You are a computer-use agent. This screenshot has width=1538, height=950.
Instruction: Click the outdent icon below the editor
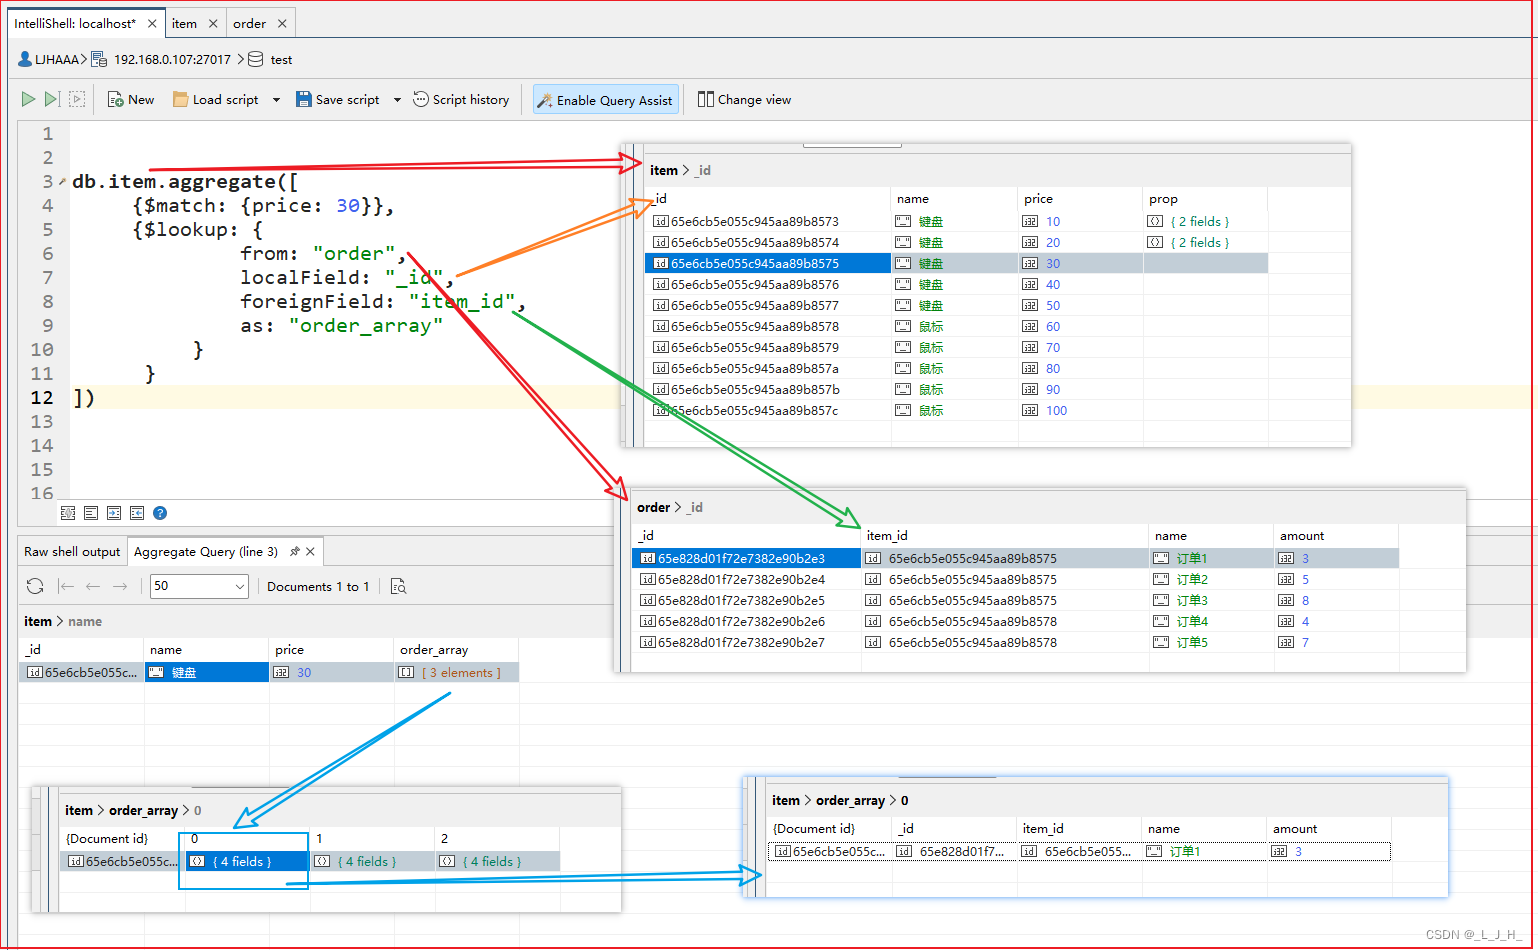(137, 513)
